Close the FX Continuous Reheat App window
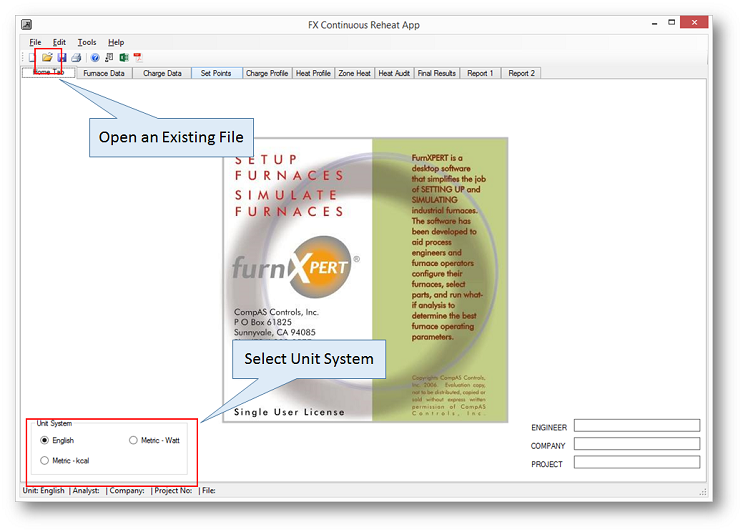Image resolution: width=743 pixels, height=532 pixels. (694, 22)
